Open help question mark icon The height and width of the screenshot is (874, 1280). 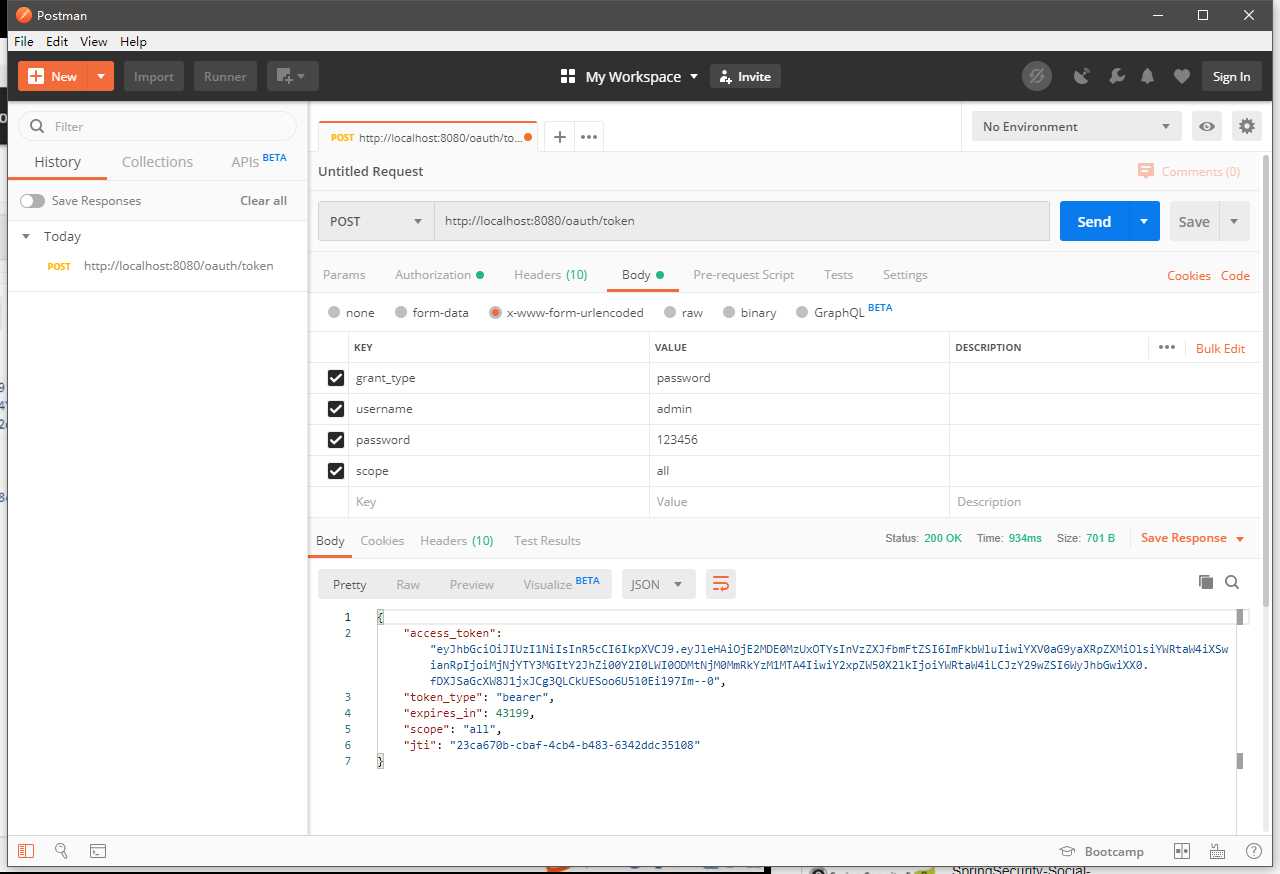[1253, 851]
